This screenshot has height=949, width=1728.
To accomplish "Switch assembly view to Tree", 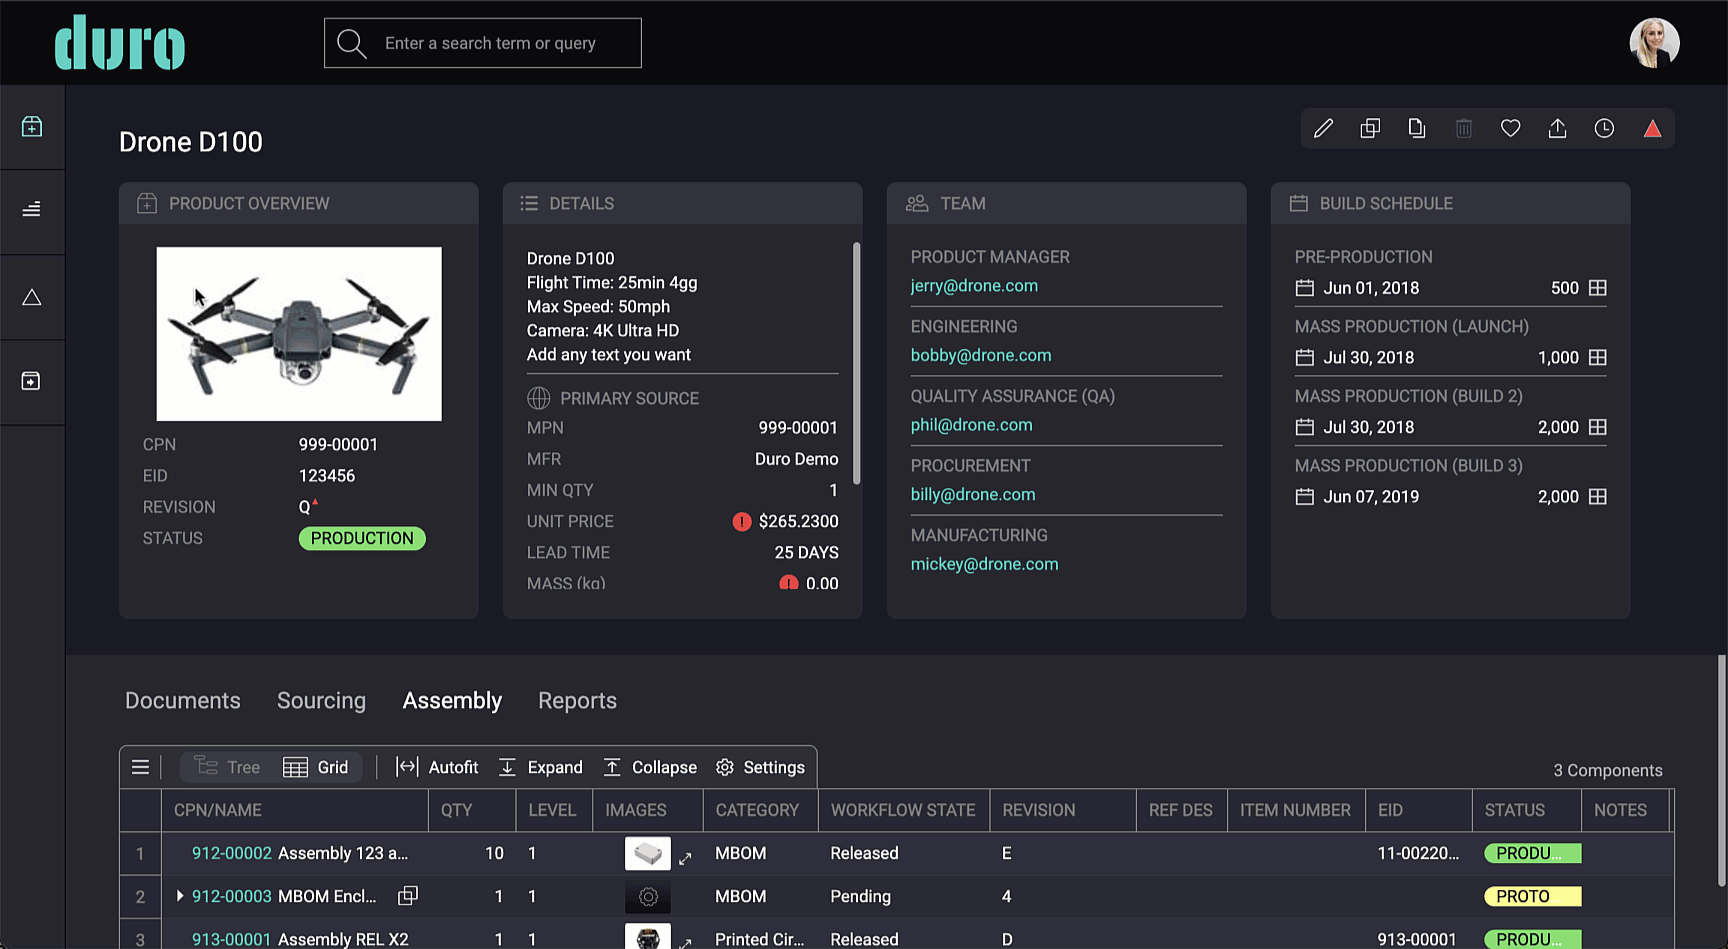I will click(x=227, y=767).
